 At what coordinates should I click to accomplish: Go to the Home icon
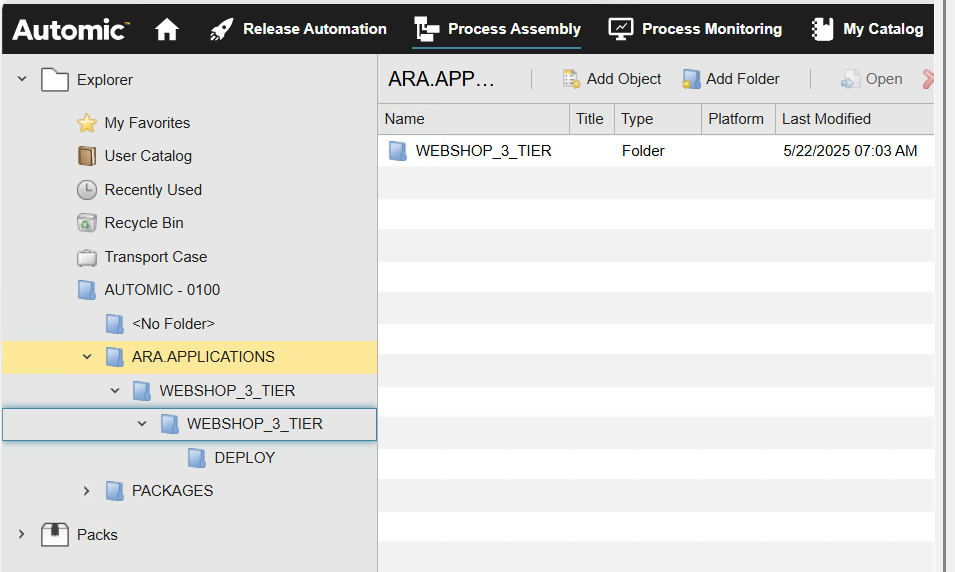[x=166, y=29]
